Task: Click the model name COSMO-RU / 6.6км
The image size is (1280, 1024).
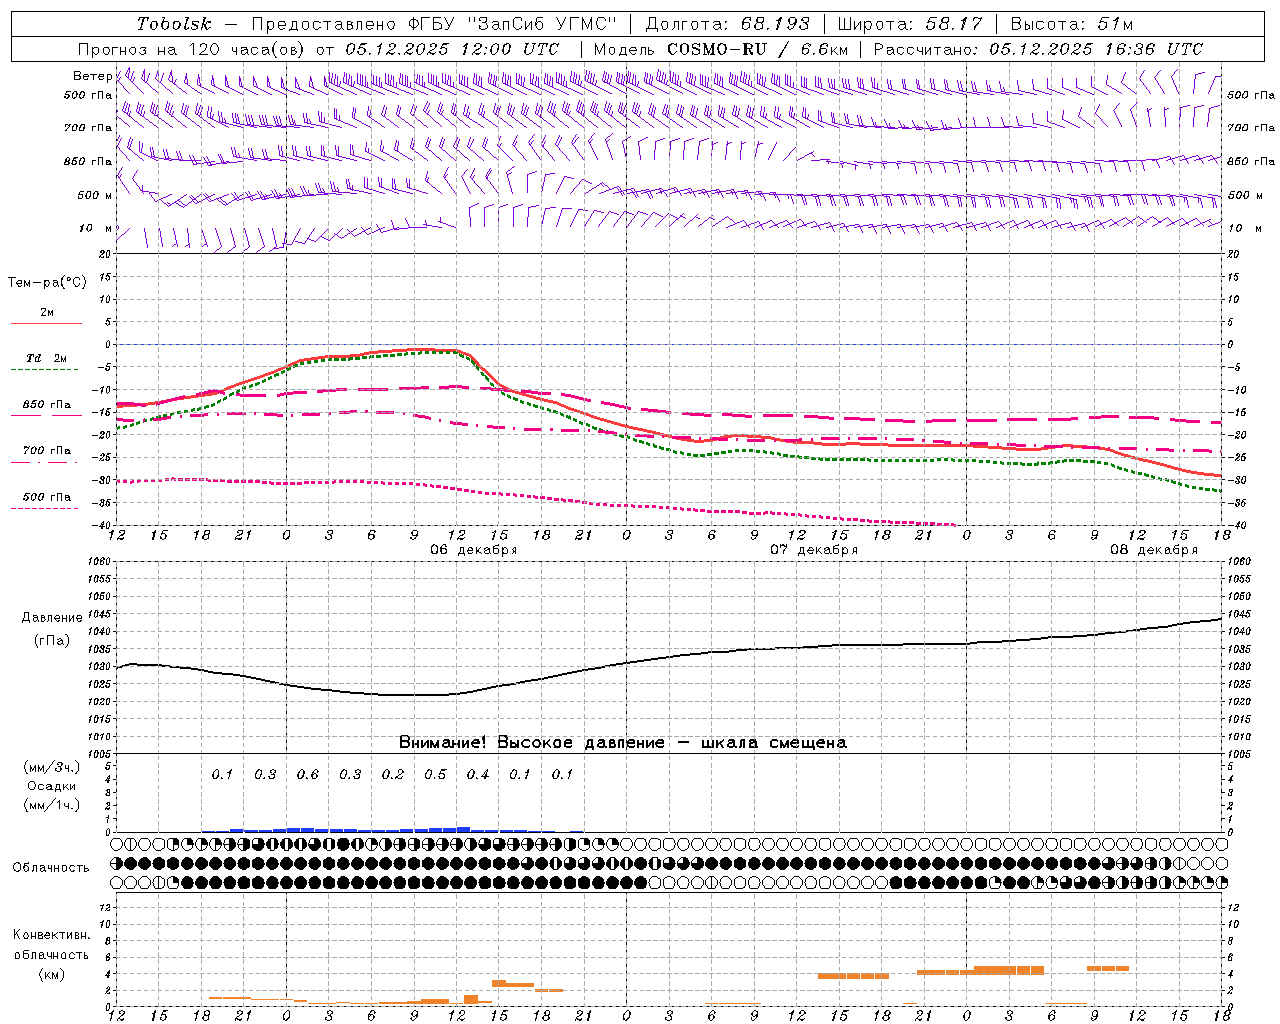Action: [x=757, y=49]
